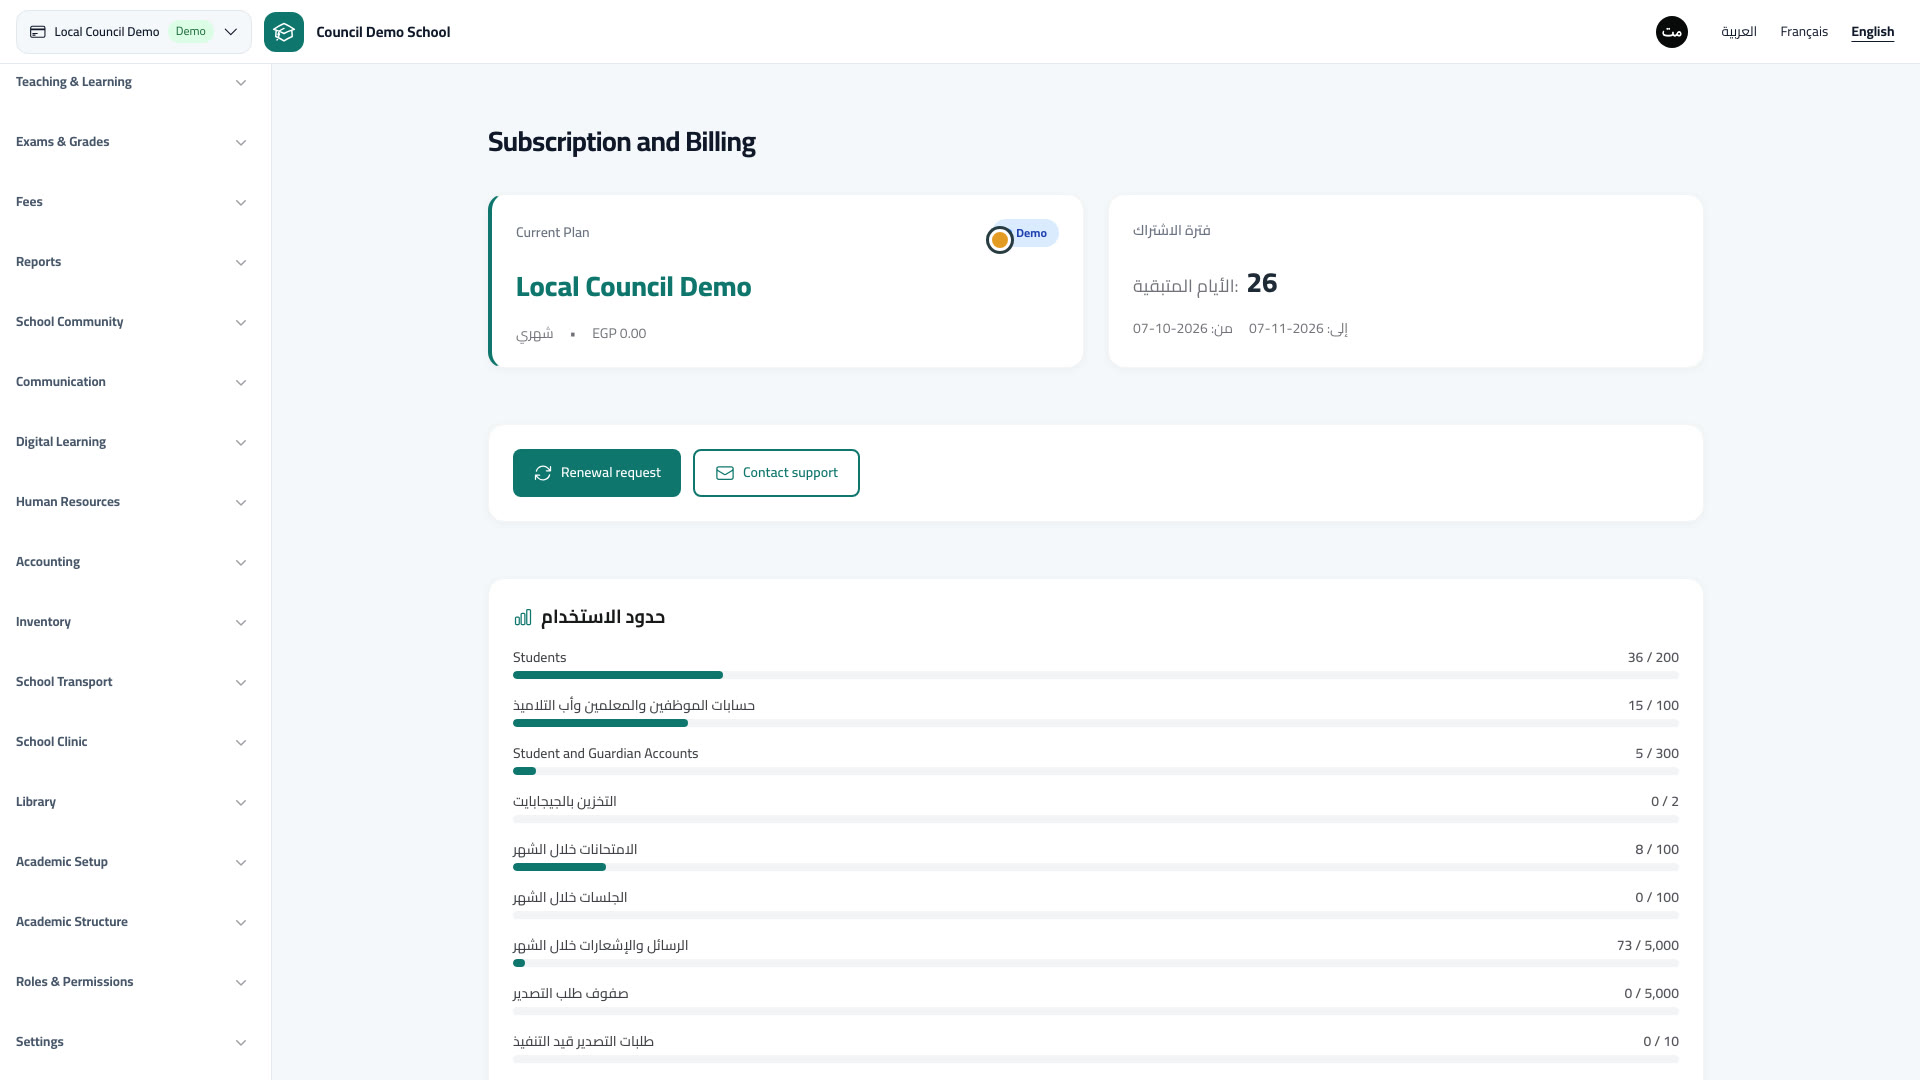1920x1080 pixels.
Task: Expand the Reports sidebar section
Action: coord(131,262)
